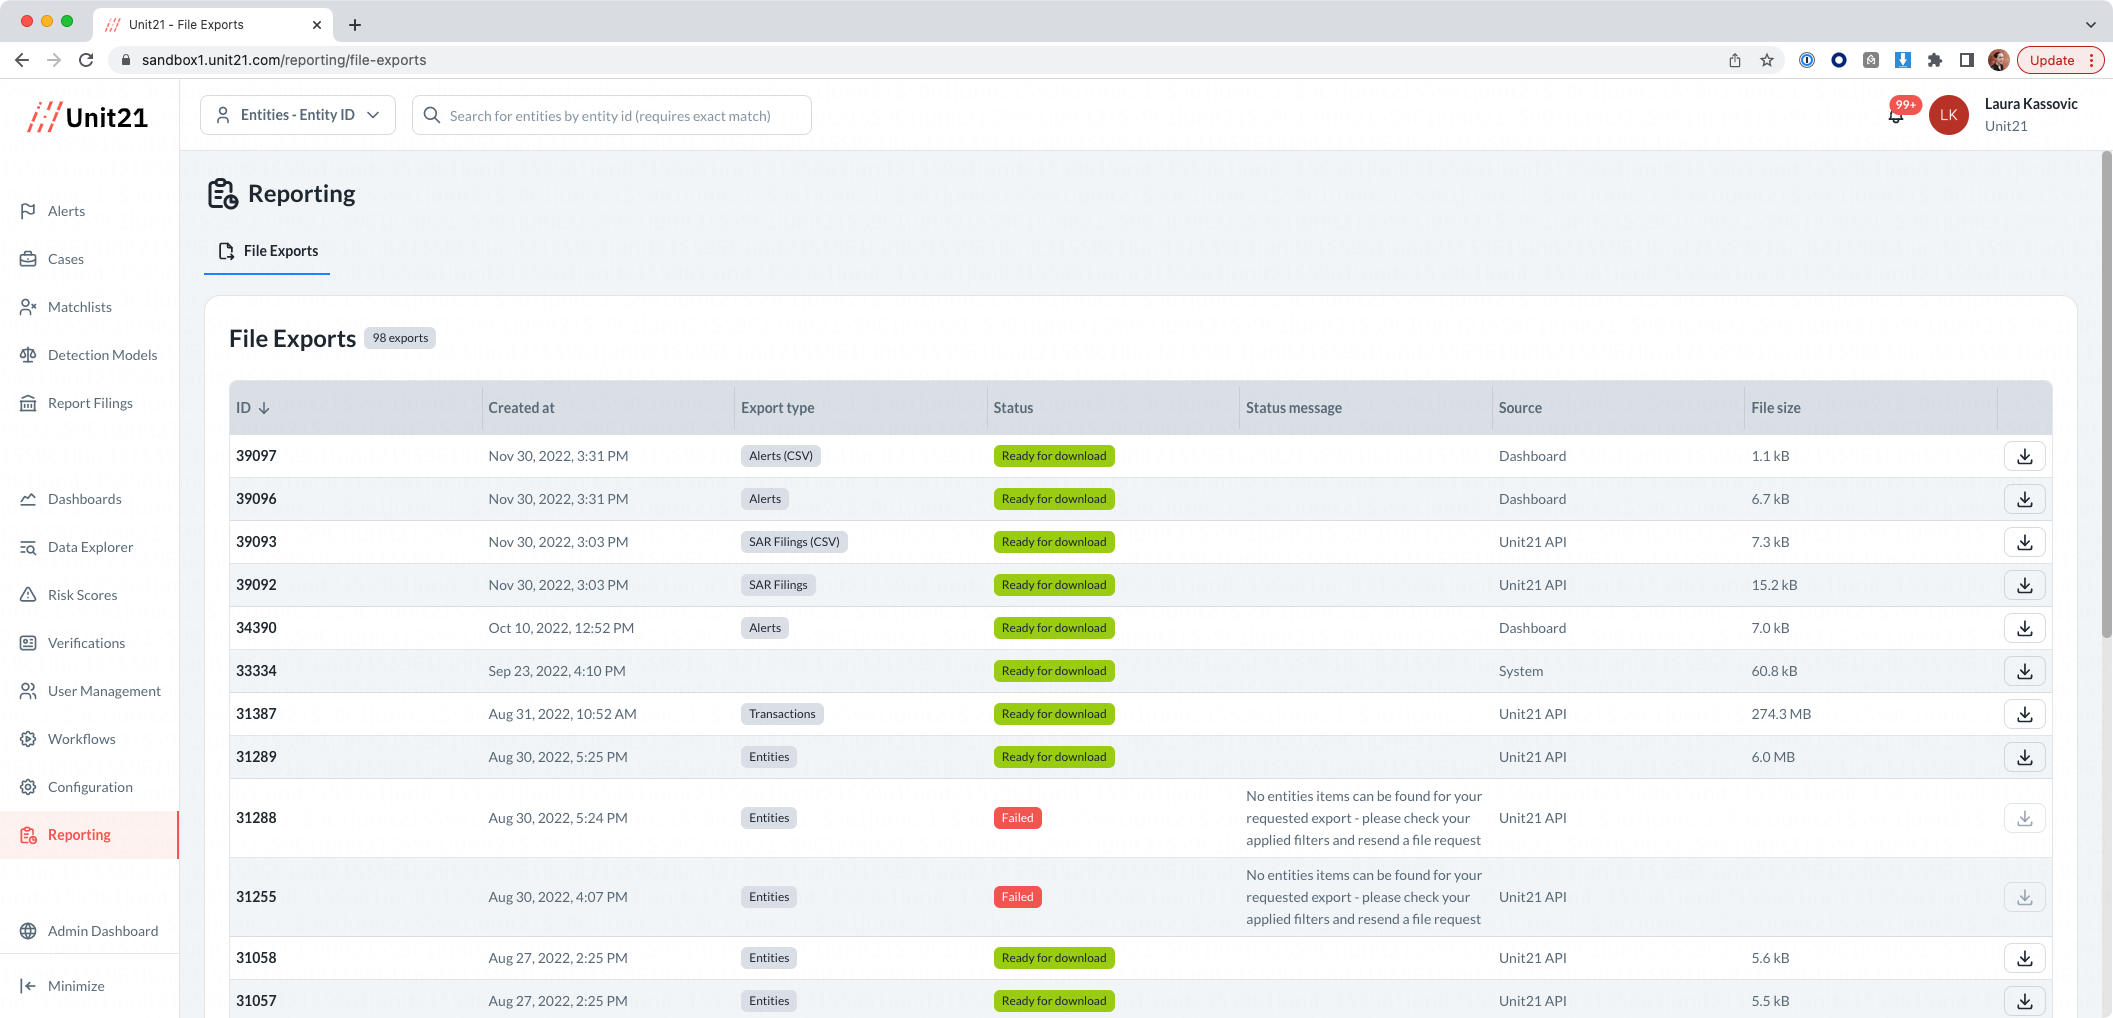Download export 39096 file
This screenshot has width=2113, height=1018.
(x=2024, y=499)
